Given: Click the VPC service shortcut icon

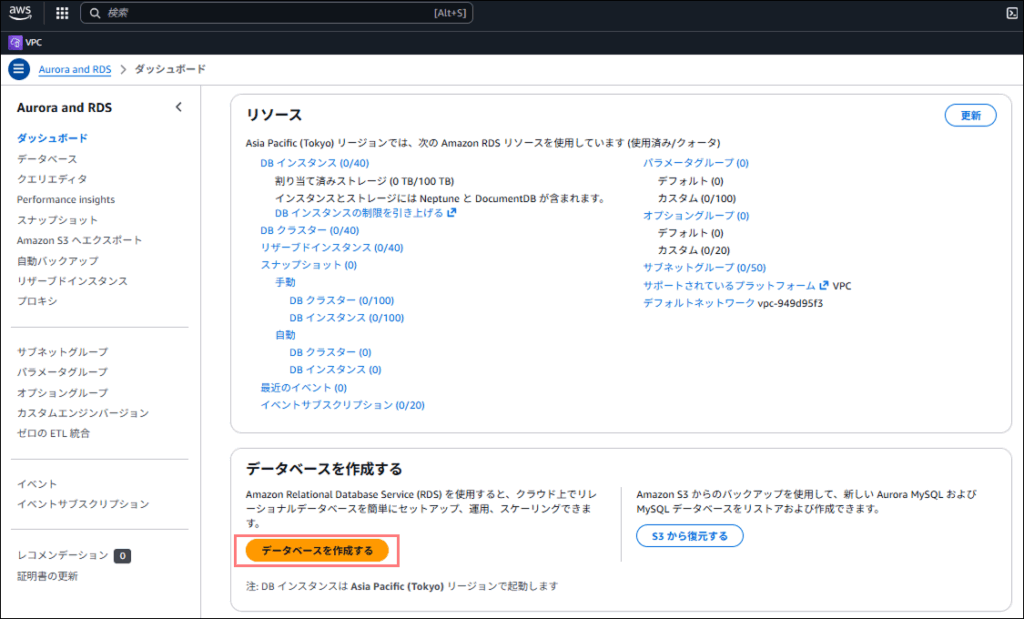Looking at the screenshot, I should coord(15,43).
